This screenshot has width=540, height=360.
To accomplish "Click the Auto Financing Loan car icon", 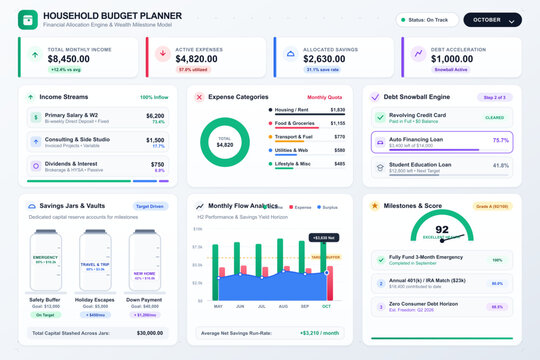I will click(380, 142).
